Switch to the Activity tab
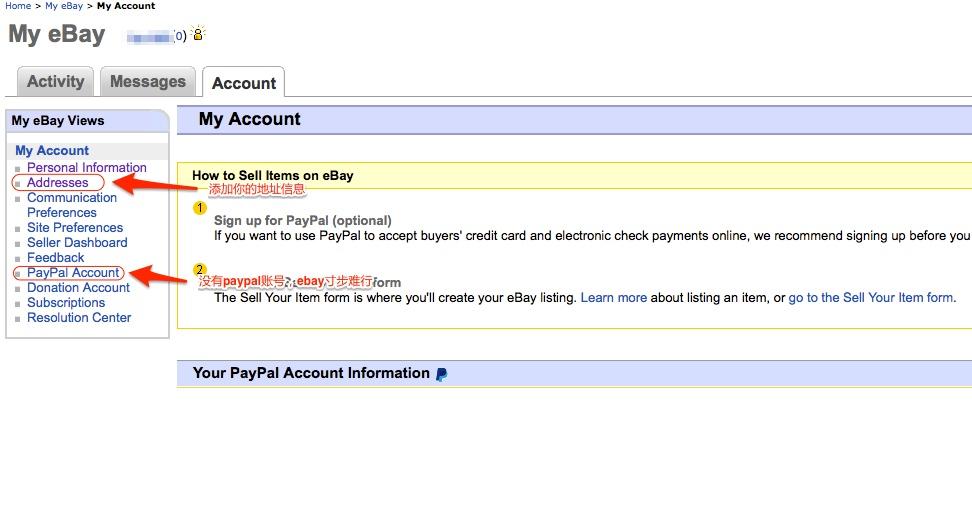972x511 pixels. [x=55, y=81]
